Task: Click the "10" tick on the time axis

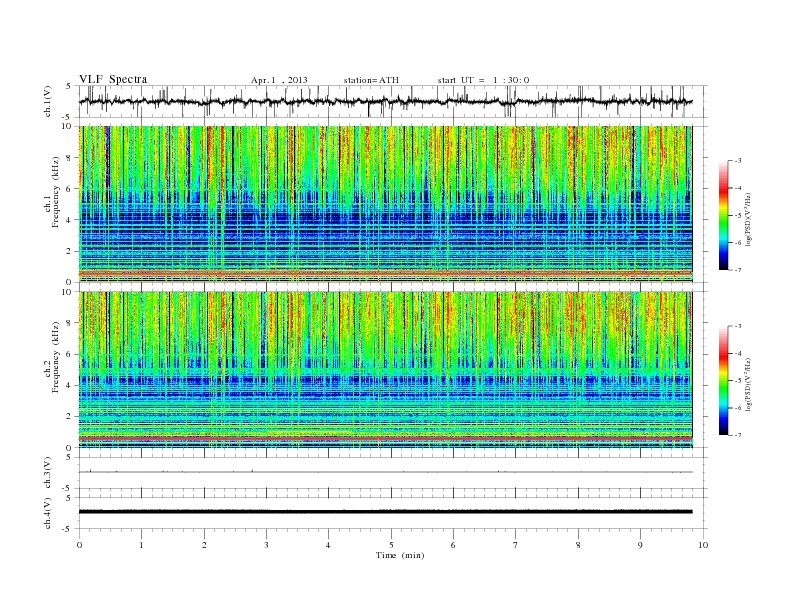Action: [703, 545]
